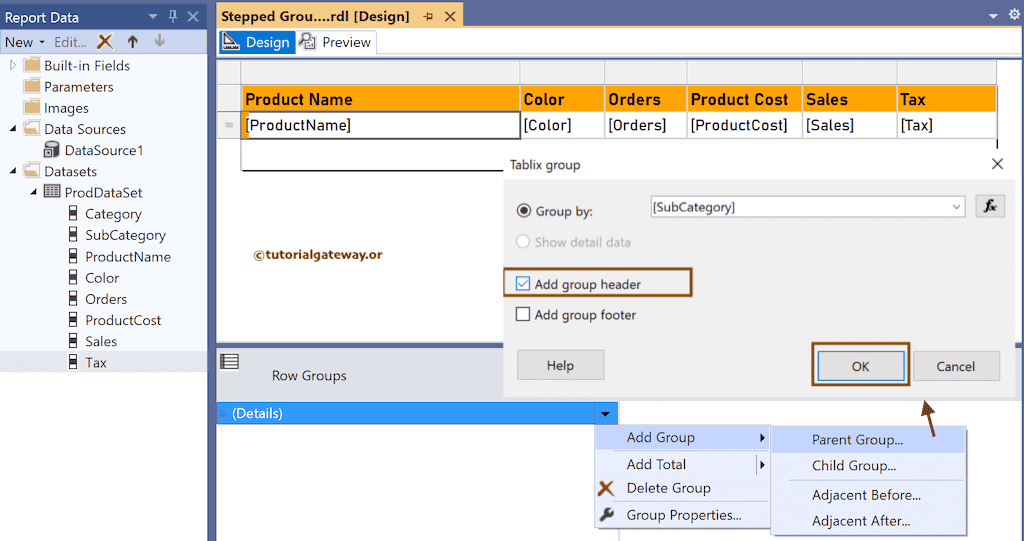This screenshot has width=1024, height=541.
Task: Click the fx expression button
Action: (990, 206)
